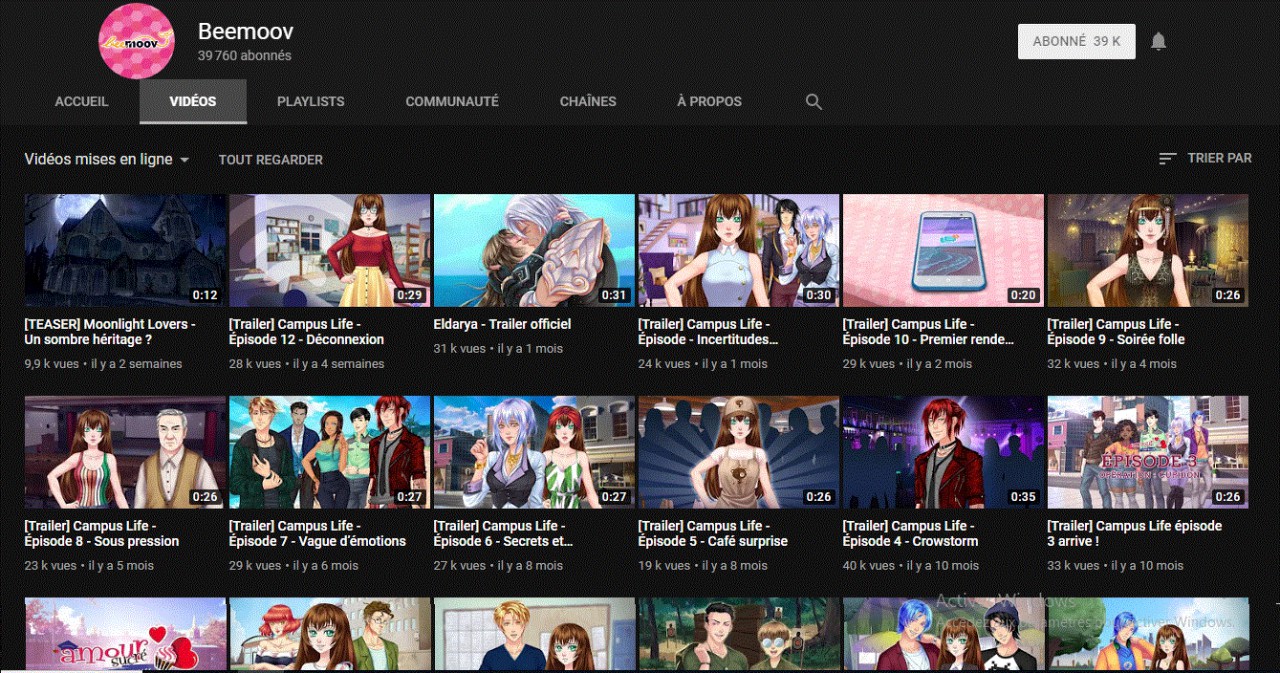Play the Épisode 9 Soirée folle thumbnail
The width and height of the screenshot is (1280, 673).
pyautogui.click(x=1148, y=250)
